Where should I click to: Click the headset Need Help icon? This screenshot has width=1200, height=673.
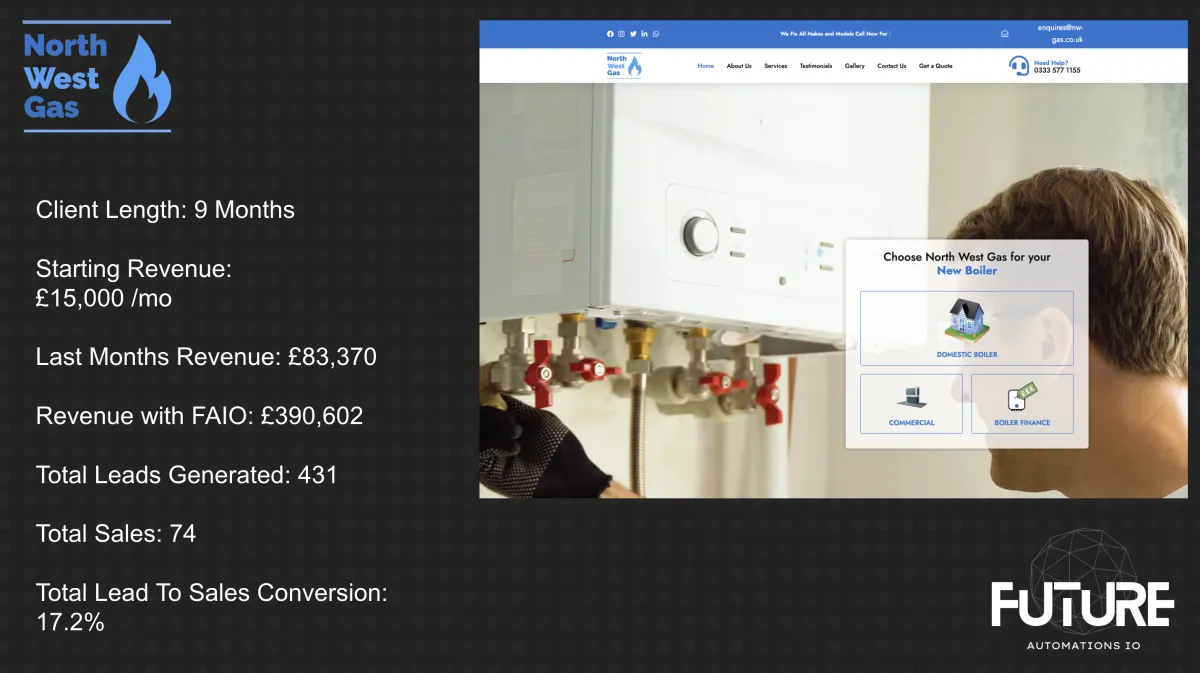point(1019,66)
